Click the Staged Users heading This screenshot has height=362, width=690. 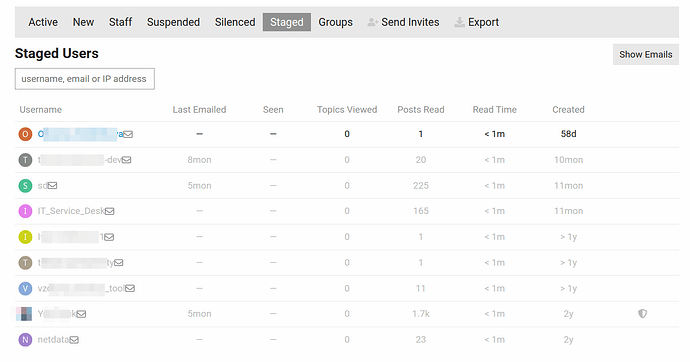pos(57,53)
